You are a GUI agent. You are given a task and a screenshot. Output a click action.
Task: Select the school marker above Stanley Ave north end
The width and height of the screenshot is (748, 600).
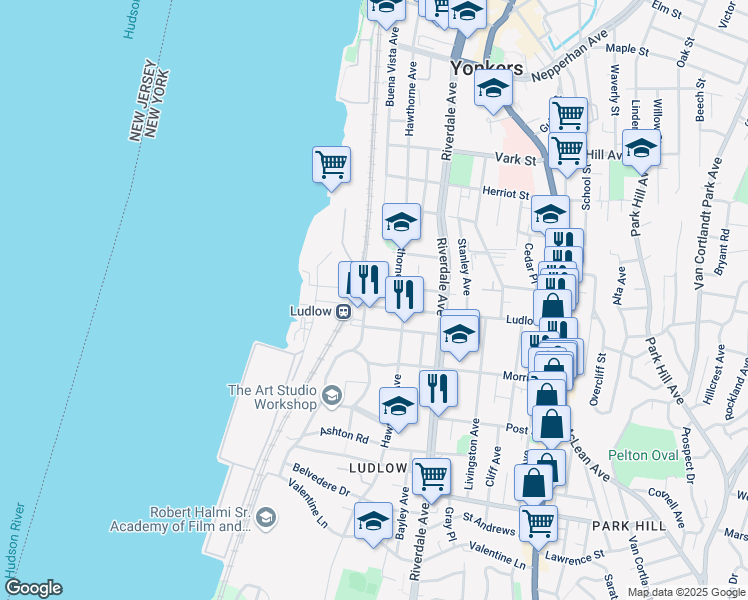(401, 222)
